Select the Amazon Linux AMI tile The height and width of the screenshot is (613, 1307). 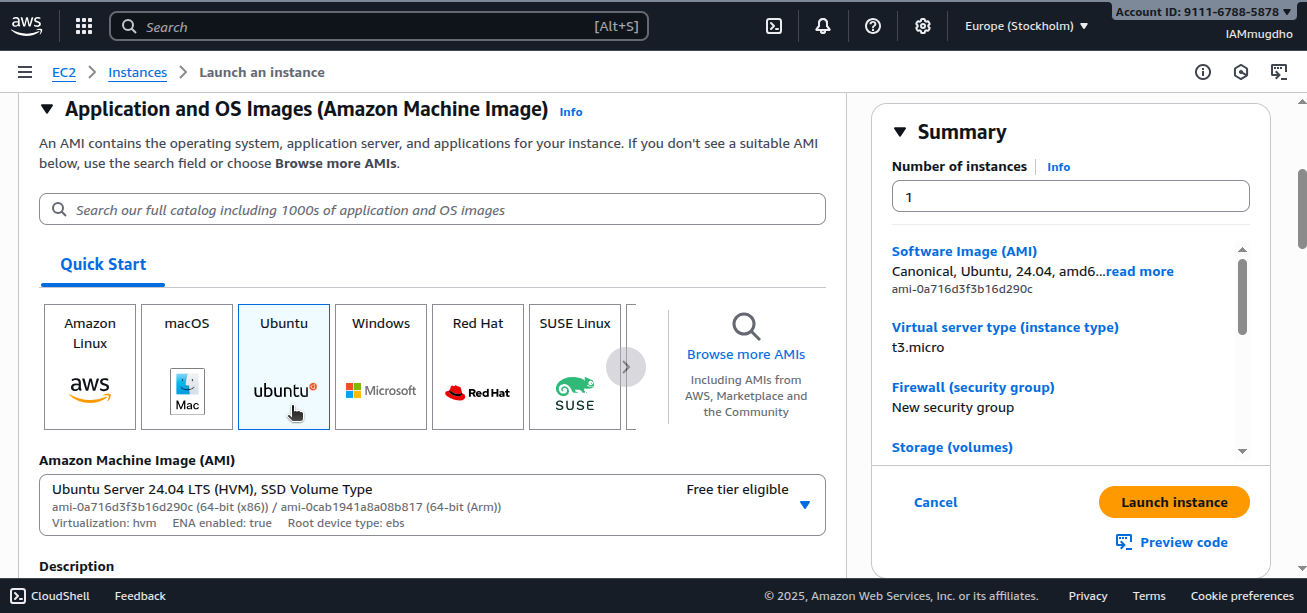tap(90, 366)
